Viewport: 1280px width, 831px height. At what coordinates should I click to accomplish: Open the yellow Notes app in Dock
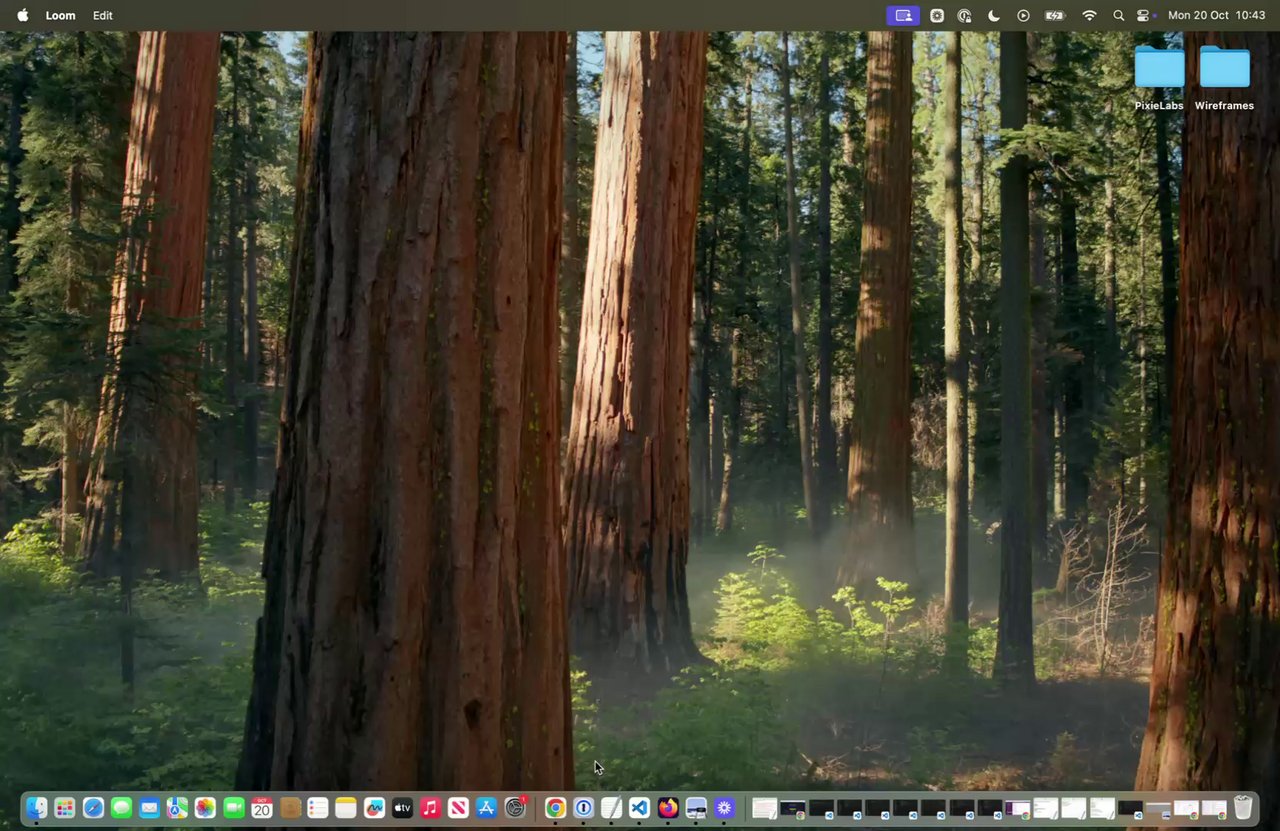click(346, 808)
